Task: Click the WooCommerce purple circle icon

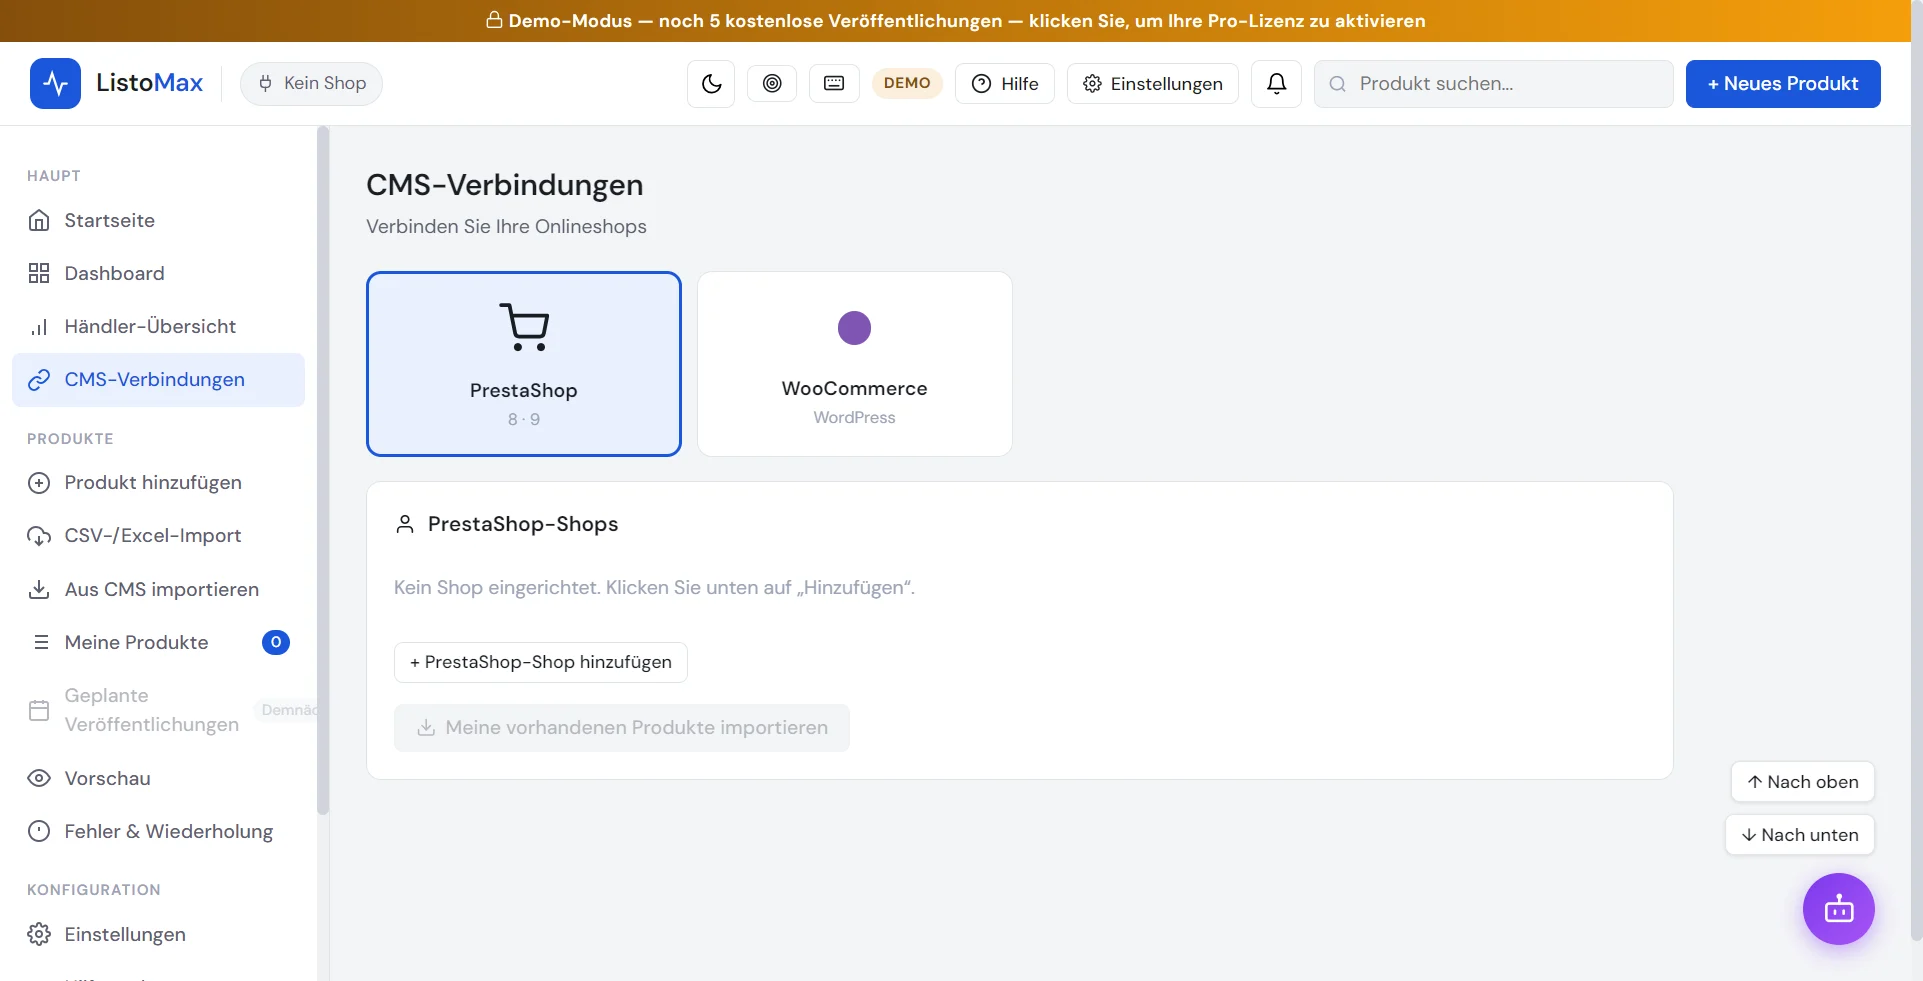Action: 854,328
